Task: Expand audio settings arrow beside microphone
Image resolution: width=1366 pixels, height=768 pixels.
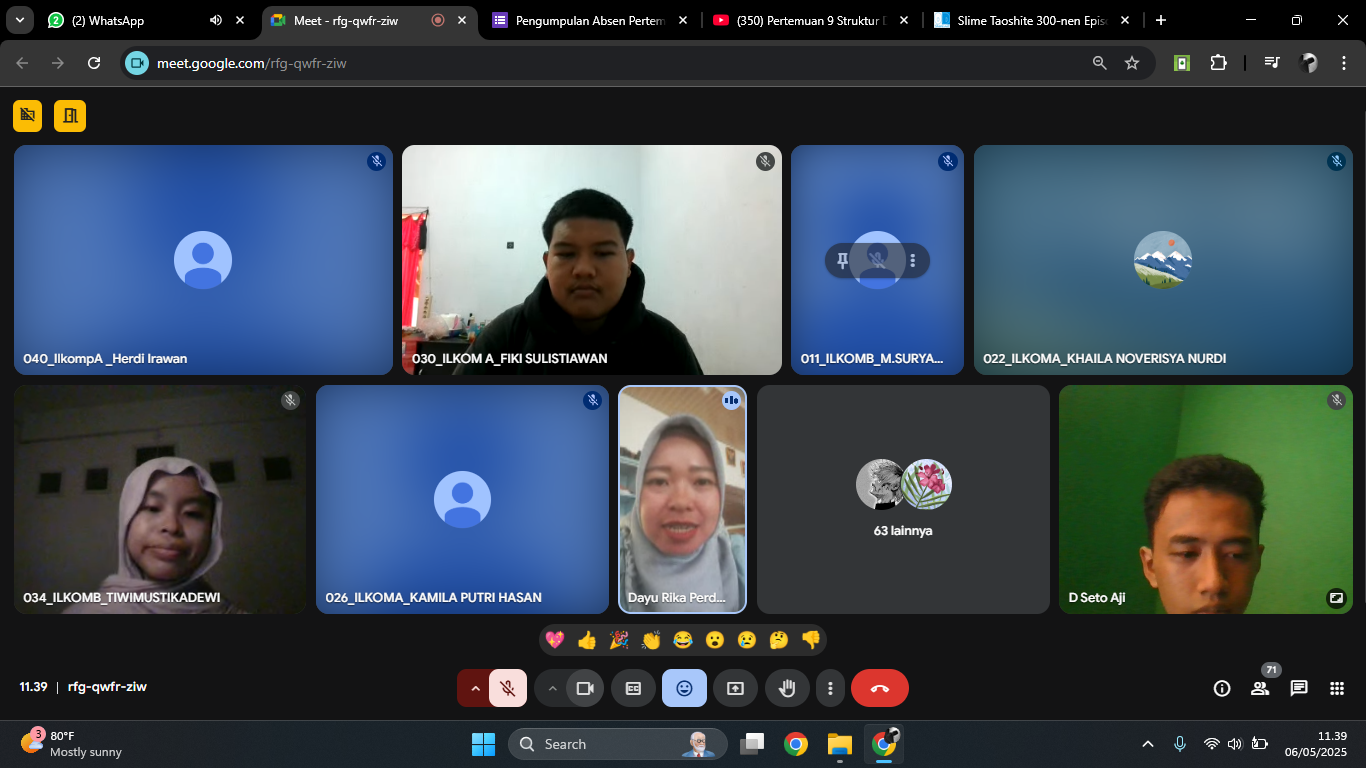Action: click(x=475, y=688)
